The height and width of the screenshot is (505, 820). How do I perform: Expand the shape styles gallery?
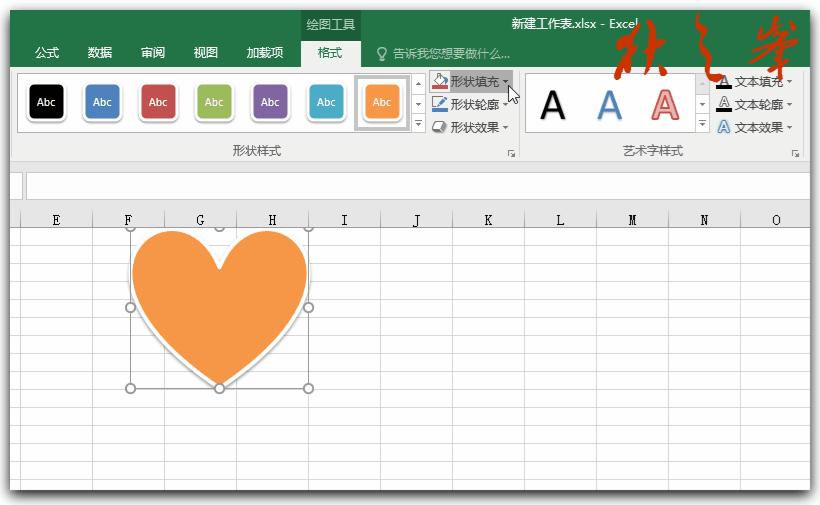tap(418, 124)
